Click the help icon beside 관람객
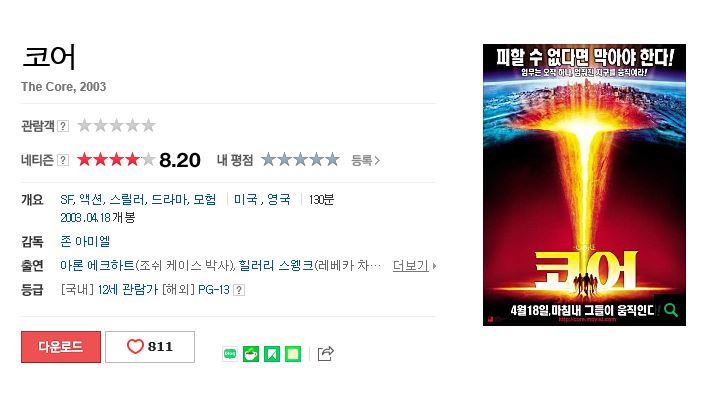This screenshot has height=401, width=718. [63, 126]
